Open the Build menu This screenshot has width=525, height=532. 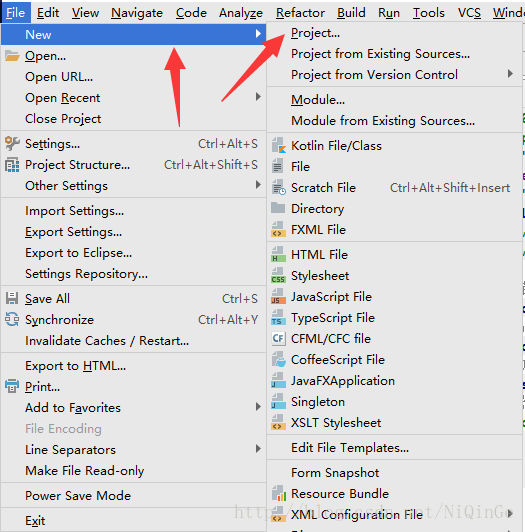[x=351, y=13]
